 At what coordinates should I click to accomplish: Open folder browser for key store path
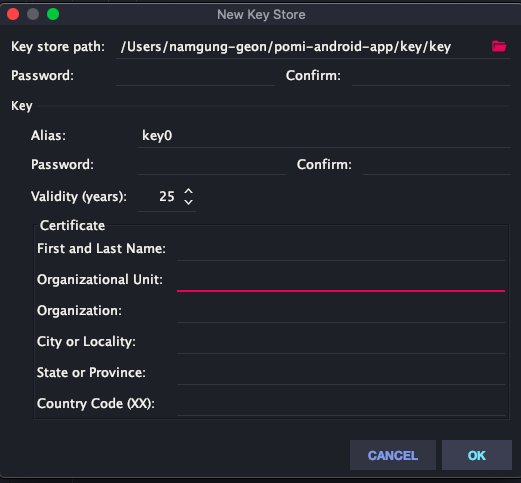click(x=499, y=46)
